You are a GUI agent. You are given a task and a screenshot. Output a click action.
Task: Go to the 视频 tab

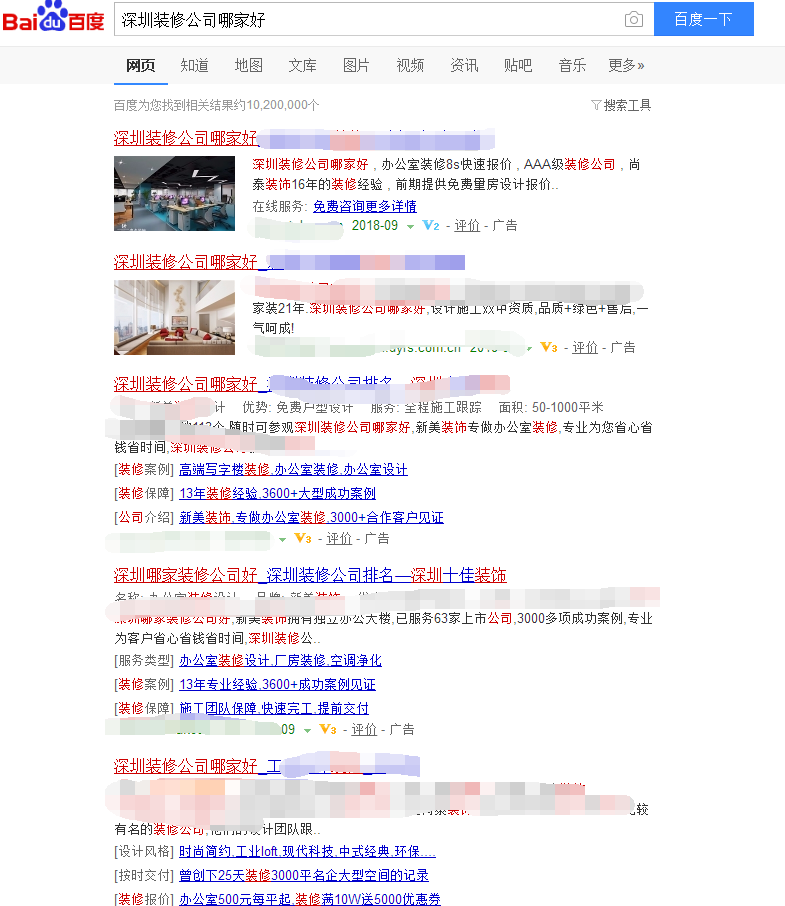[410, 65]
